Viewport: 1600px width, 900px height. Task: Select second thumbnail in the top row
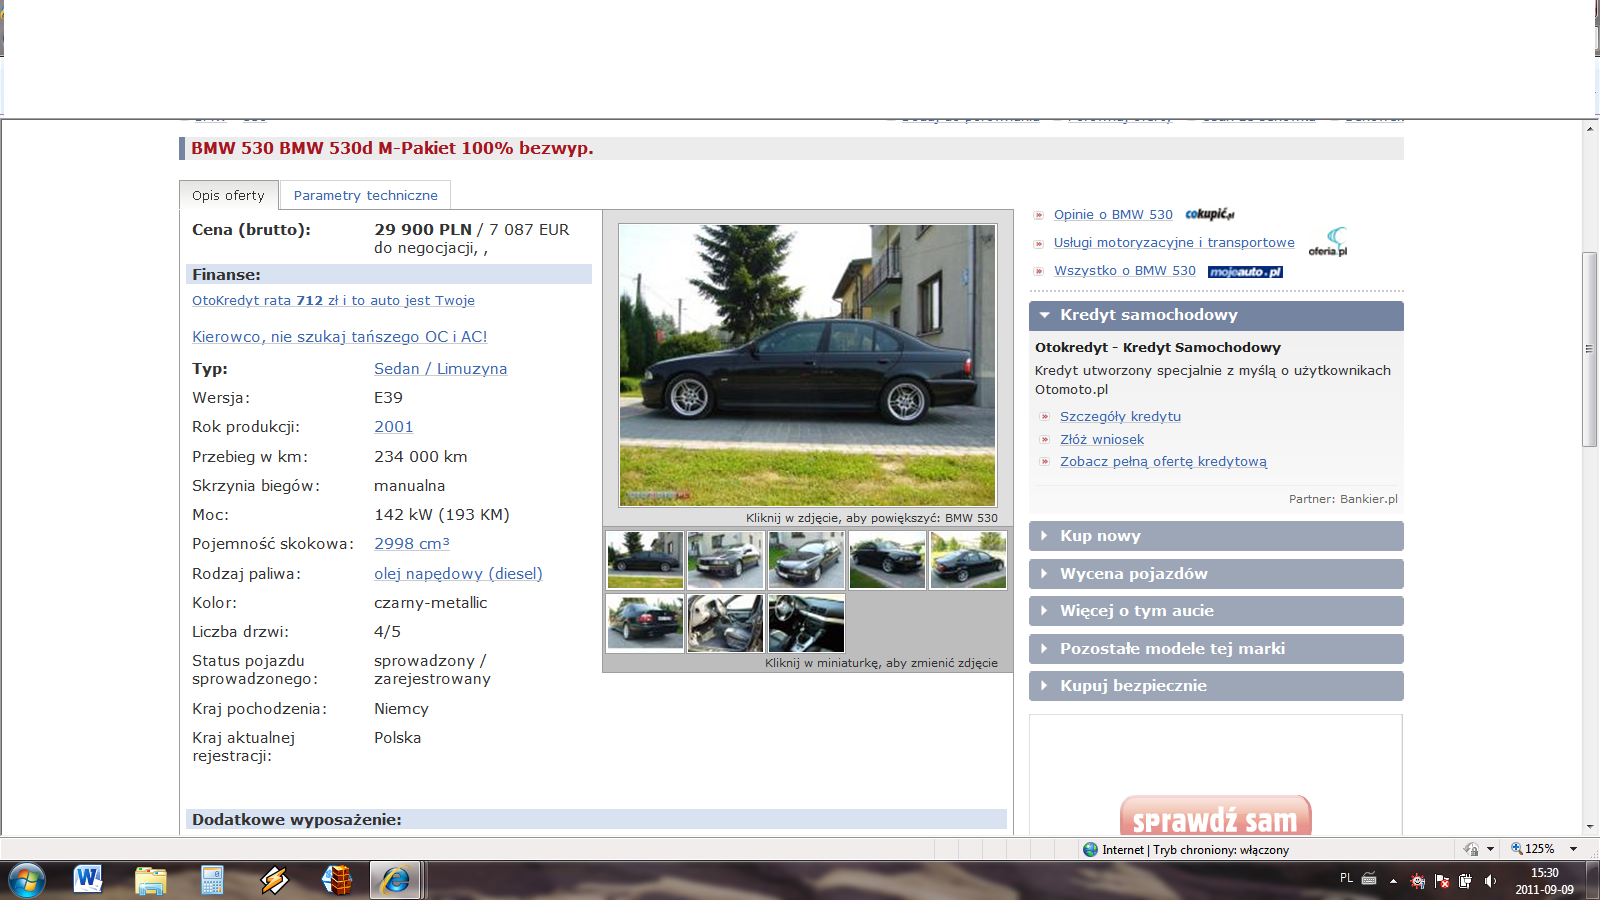pyautogui.click(x=726, y=560)
